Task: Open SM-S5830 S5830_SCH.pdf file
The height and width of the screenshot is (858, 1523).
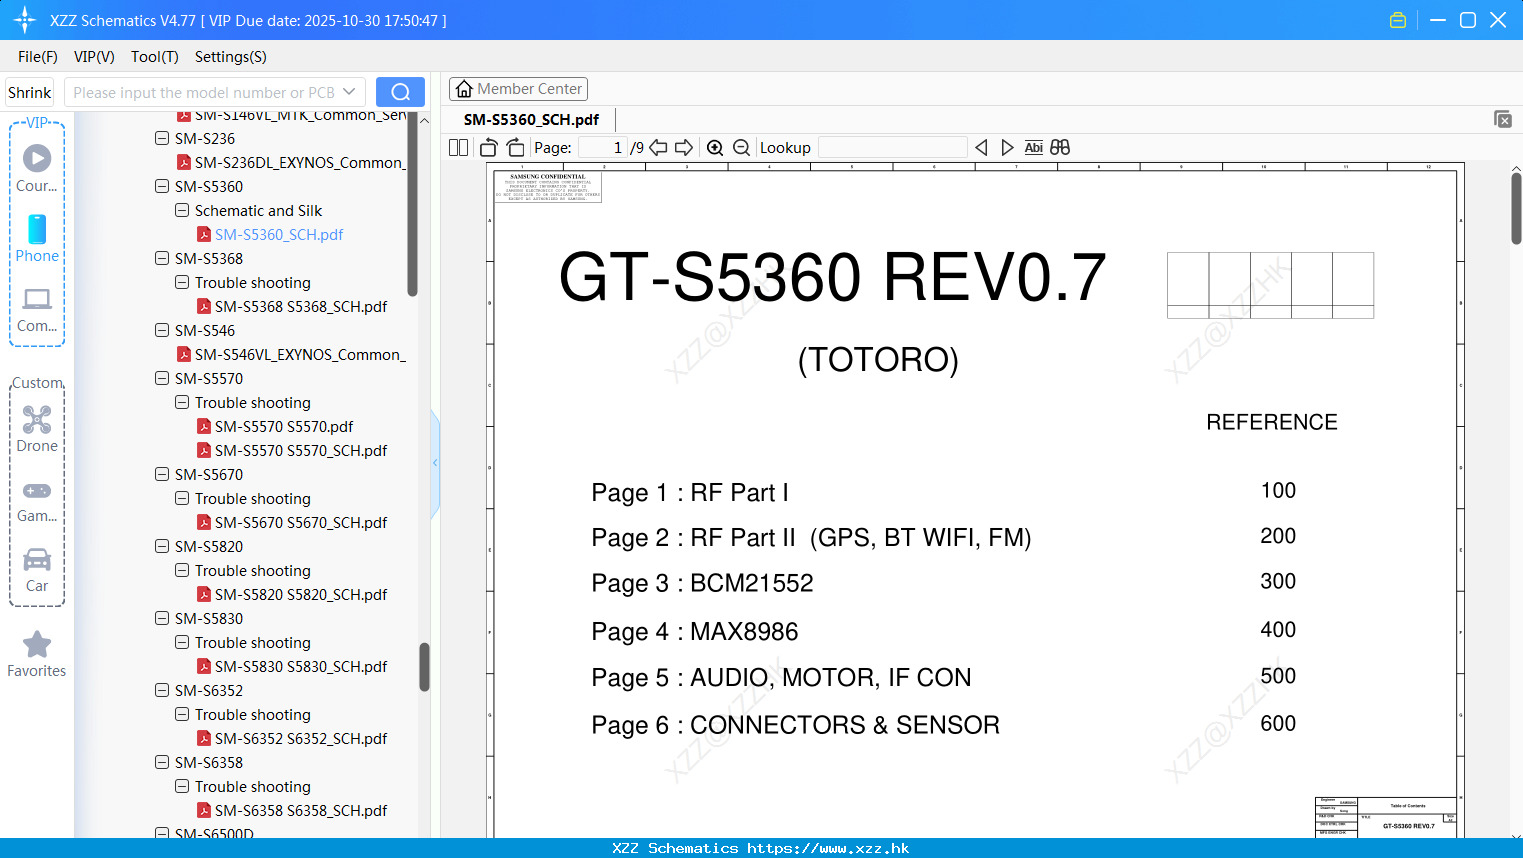Action: click(x=301, y=666)
